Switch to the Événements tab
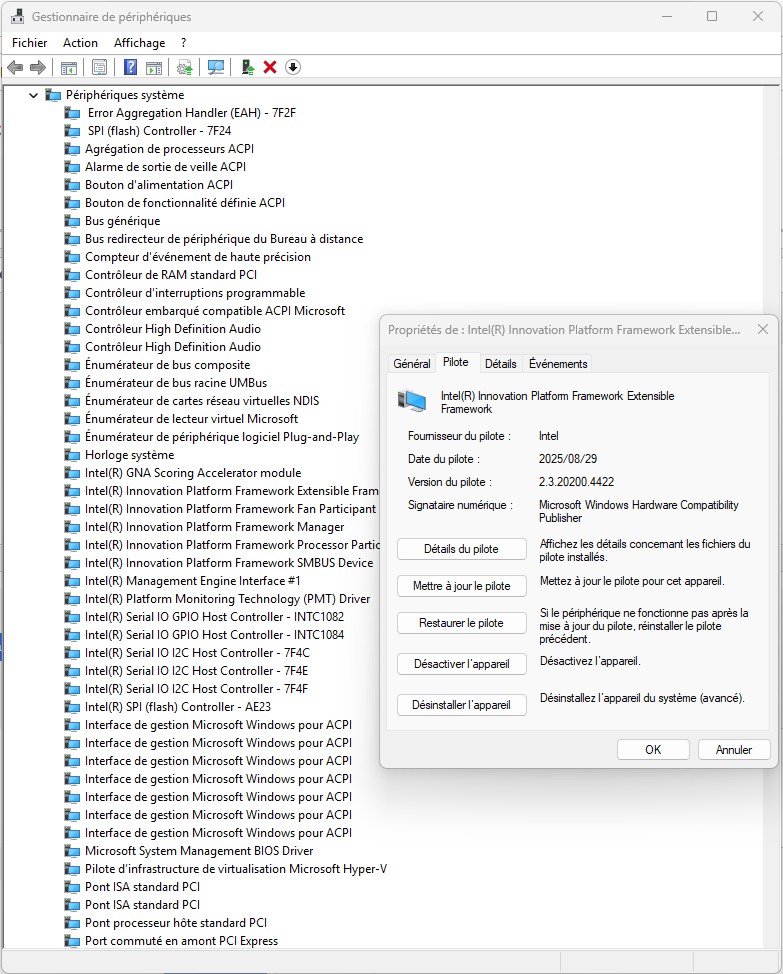The height and width of the screenshot is (974, 783). [558, 364]
